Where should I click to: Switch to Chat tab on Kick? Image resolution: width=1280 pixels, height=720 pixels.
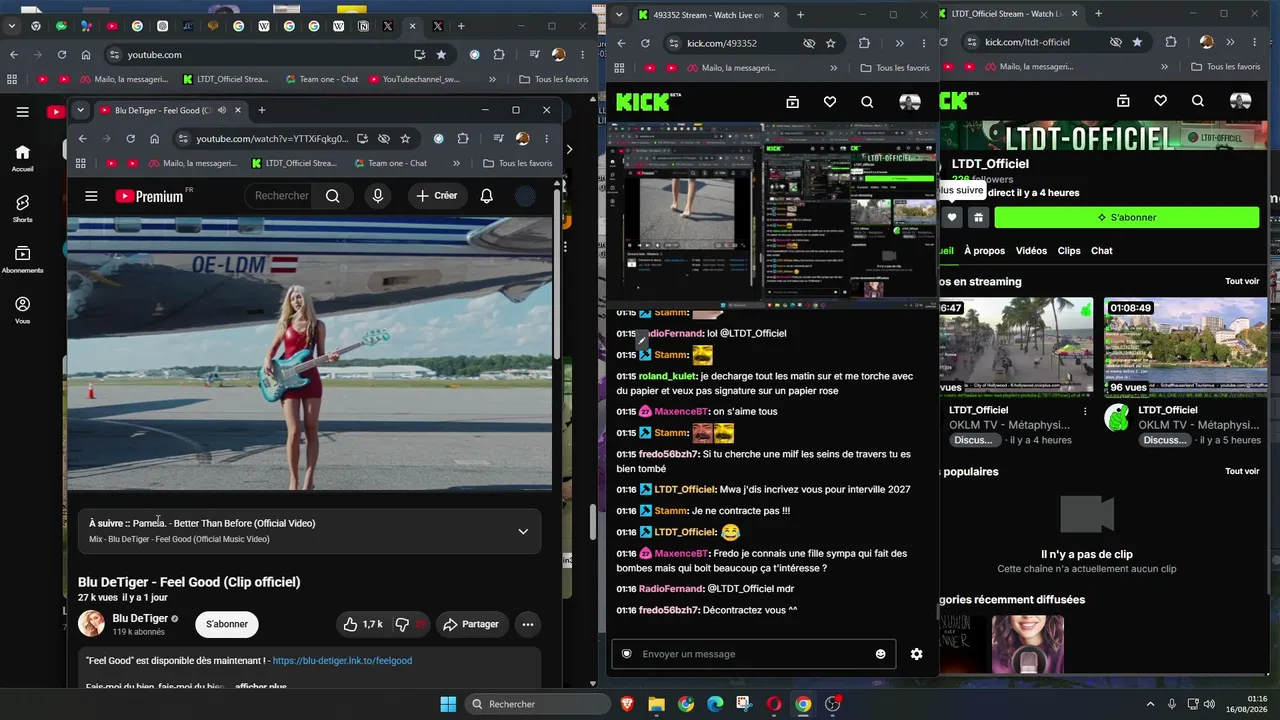[1102, 251]
